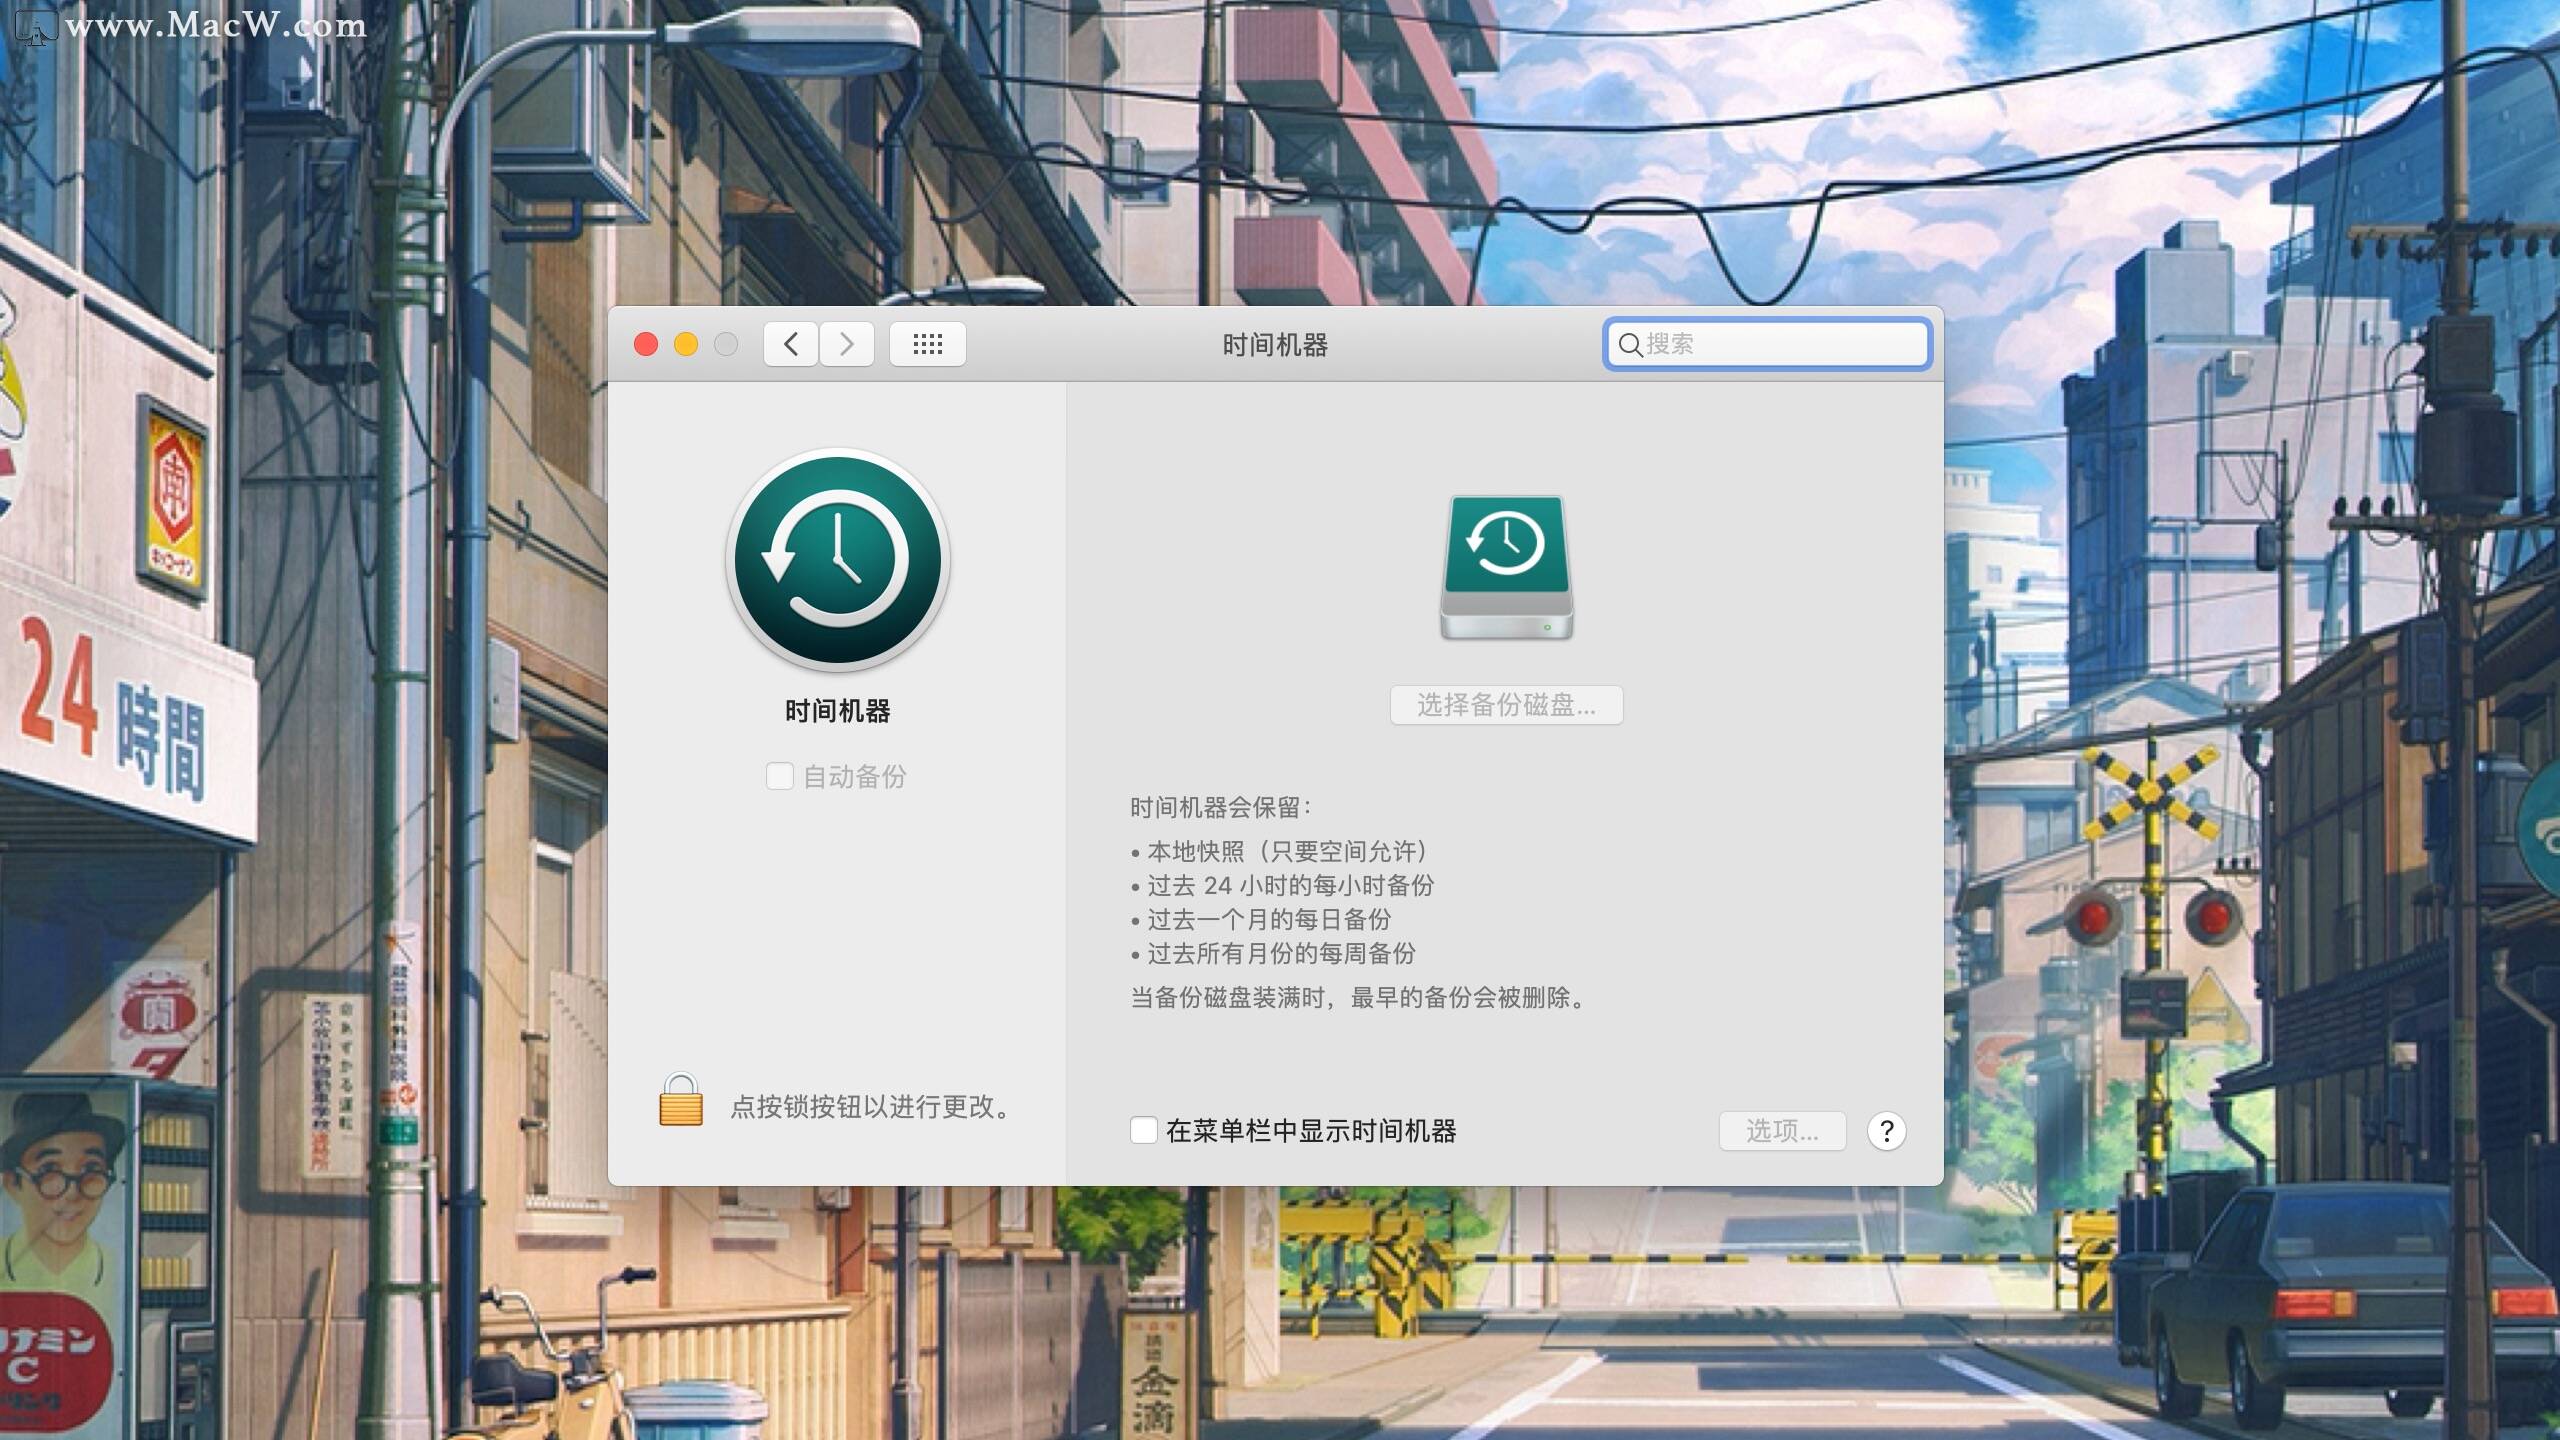Screen dimensions: 2560x1440
Task: Go back with the left arrow
Action: 791,344
